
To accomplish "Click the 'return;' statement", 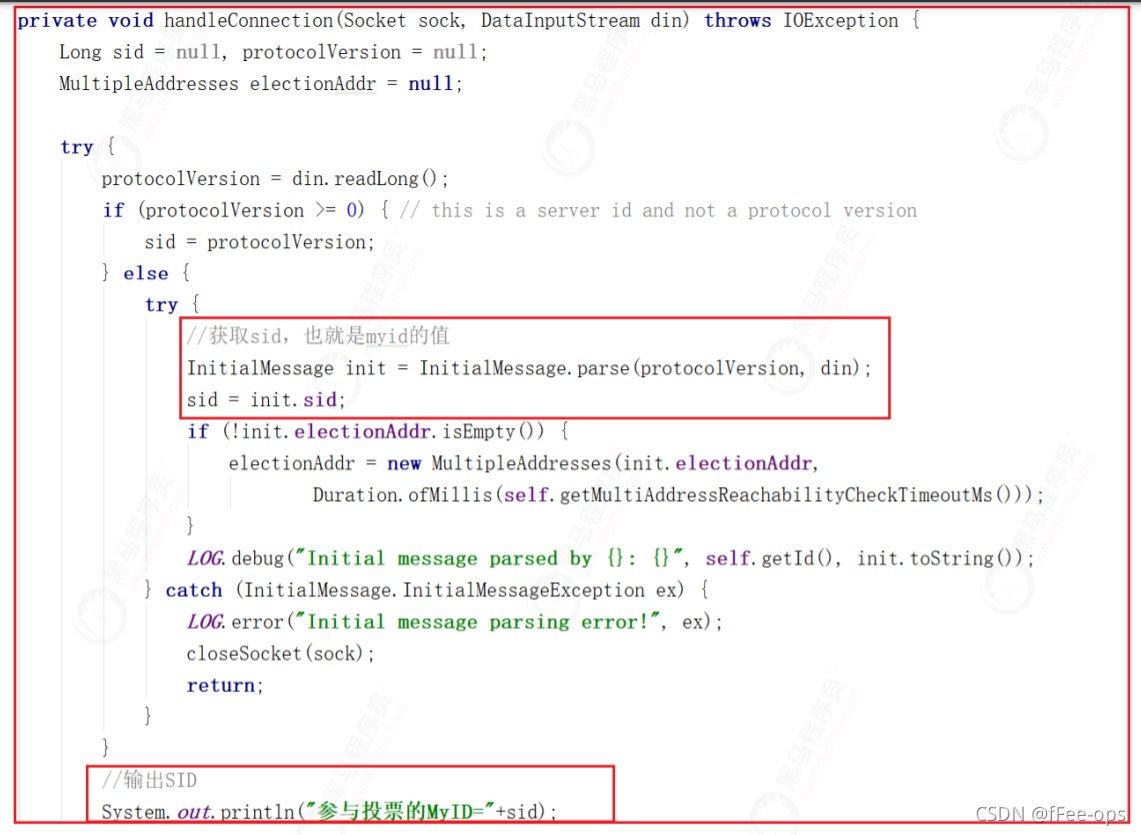I will (x=225, y=686).
